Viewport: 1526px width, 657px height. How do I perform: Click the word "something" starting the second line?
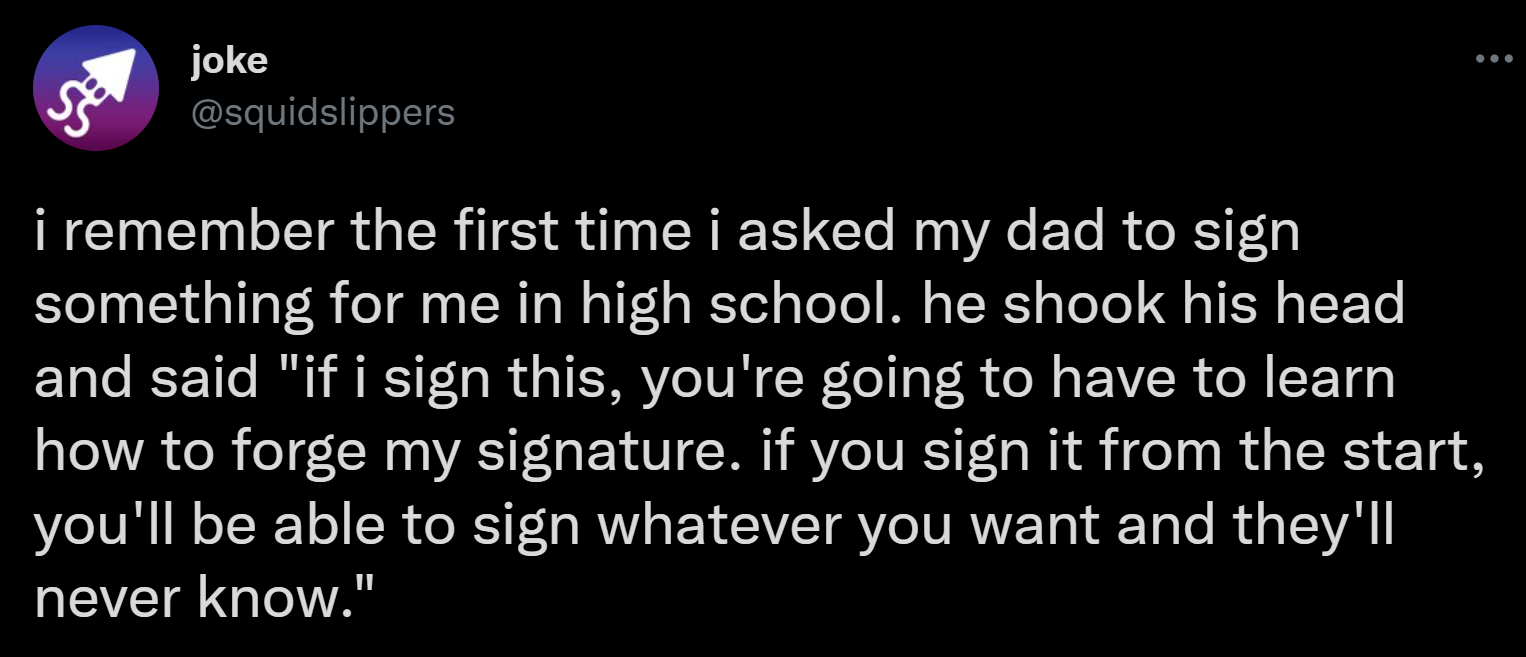(173, 307)
